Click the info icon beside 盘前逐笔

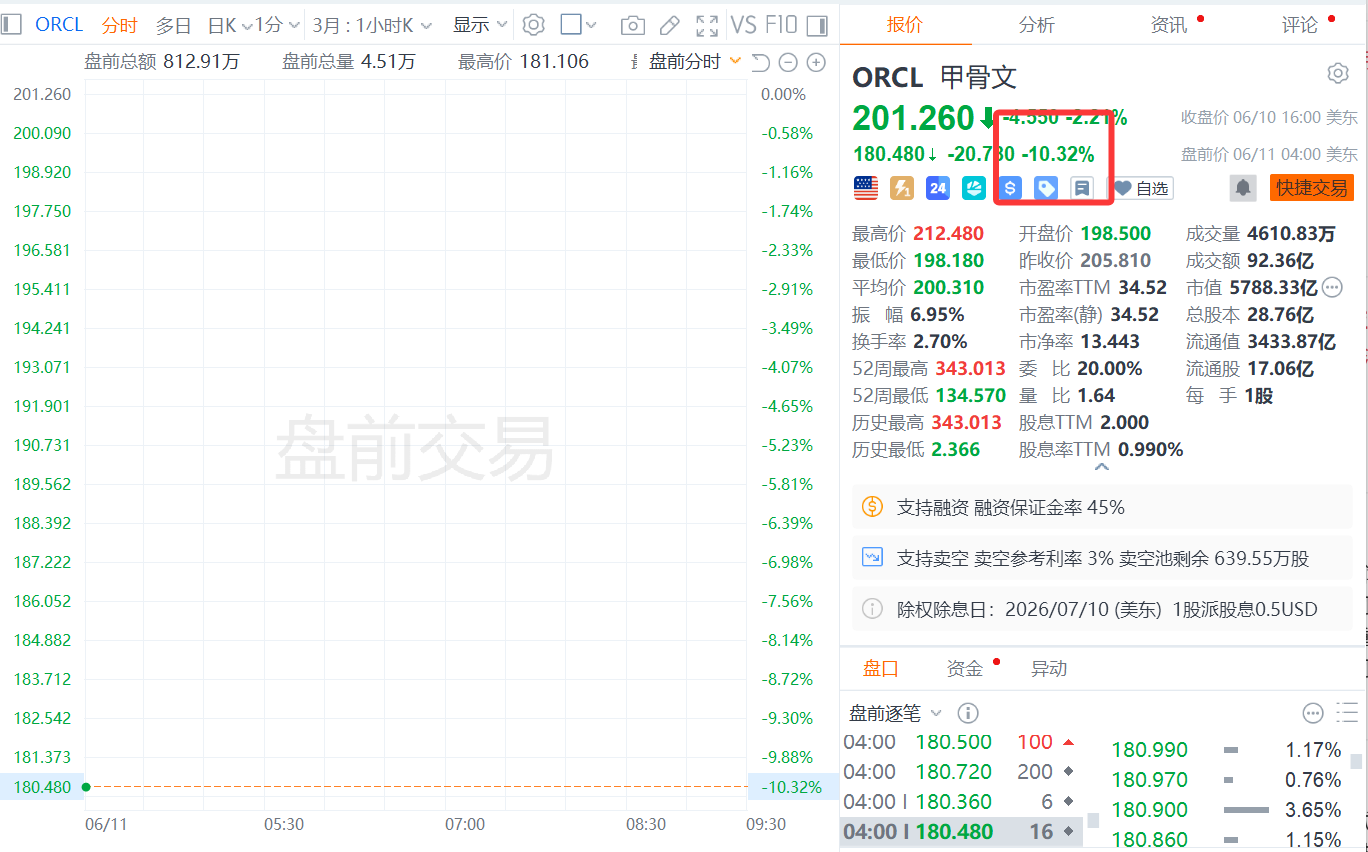coord(967,713)
